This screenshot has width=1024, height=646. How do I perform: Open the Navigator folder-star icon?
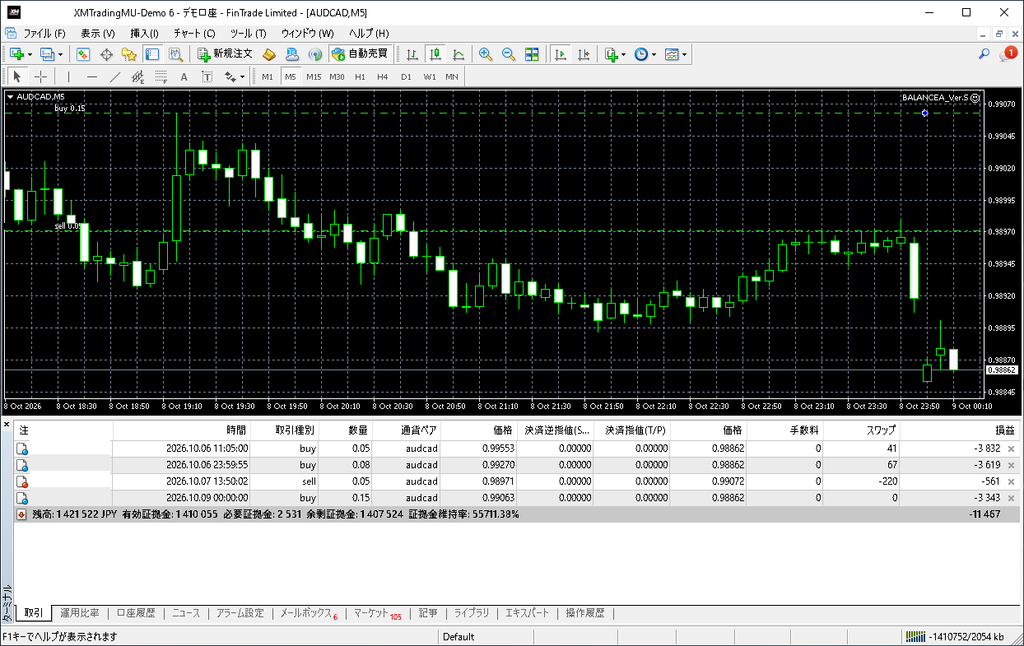point(129,54)
